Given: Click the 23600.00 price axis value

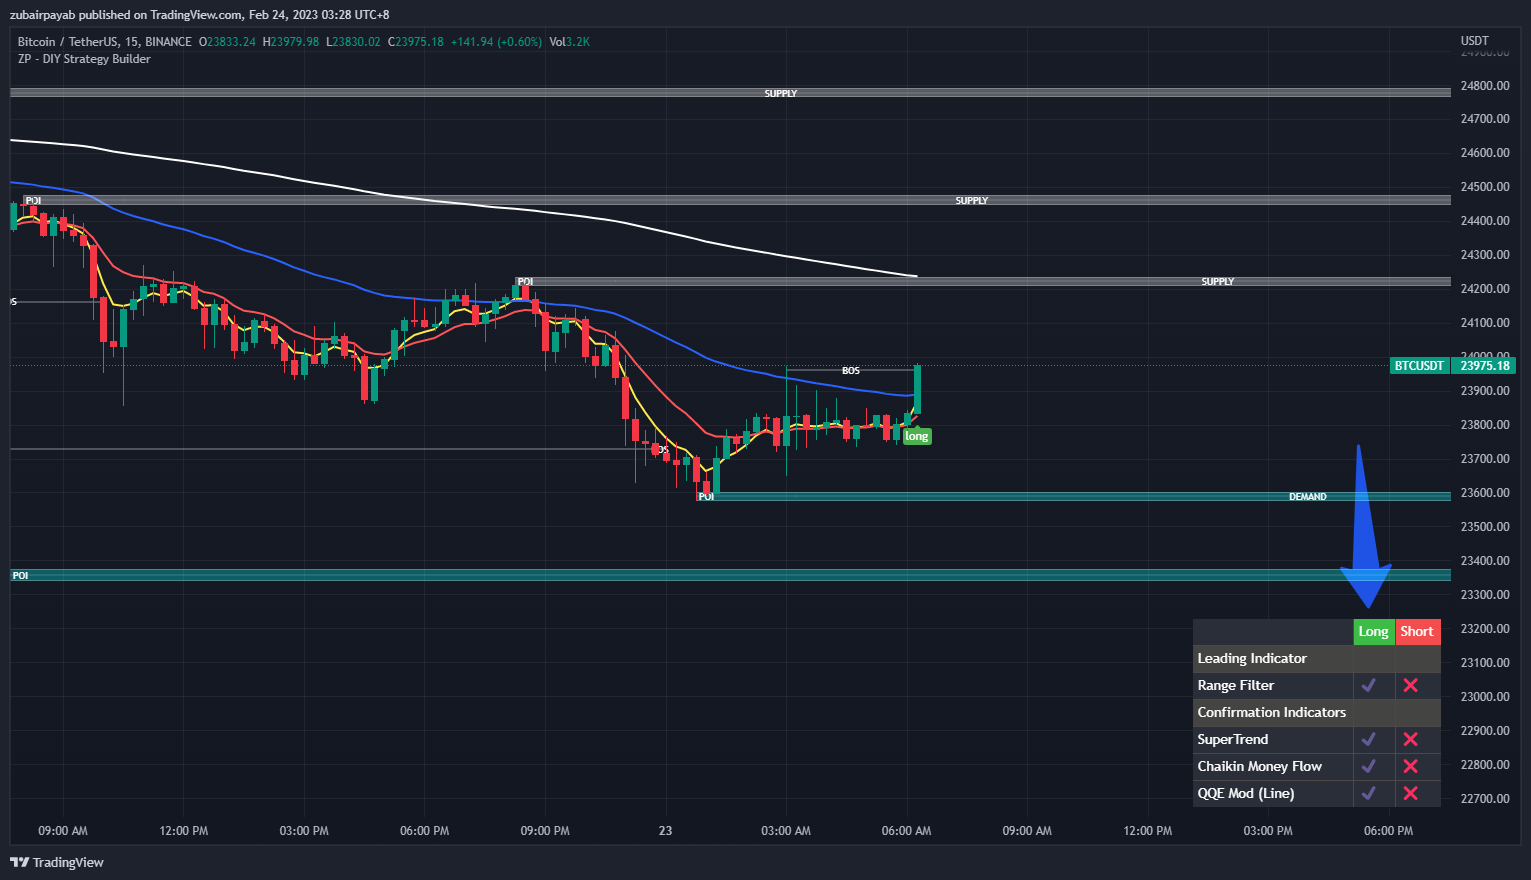Looking at the screenshot, I should pos(1485,493).
